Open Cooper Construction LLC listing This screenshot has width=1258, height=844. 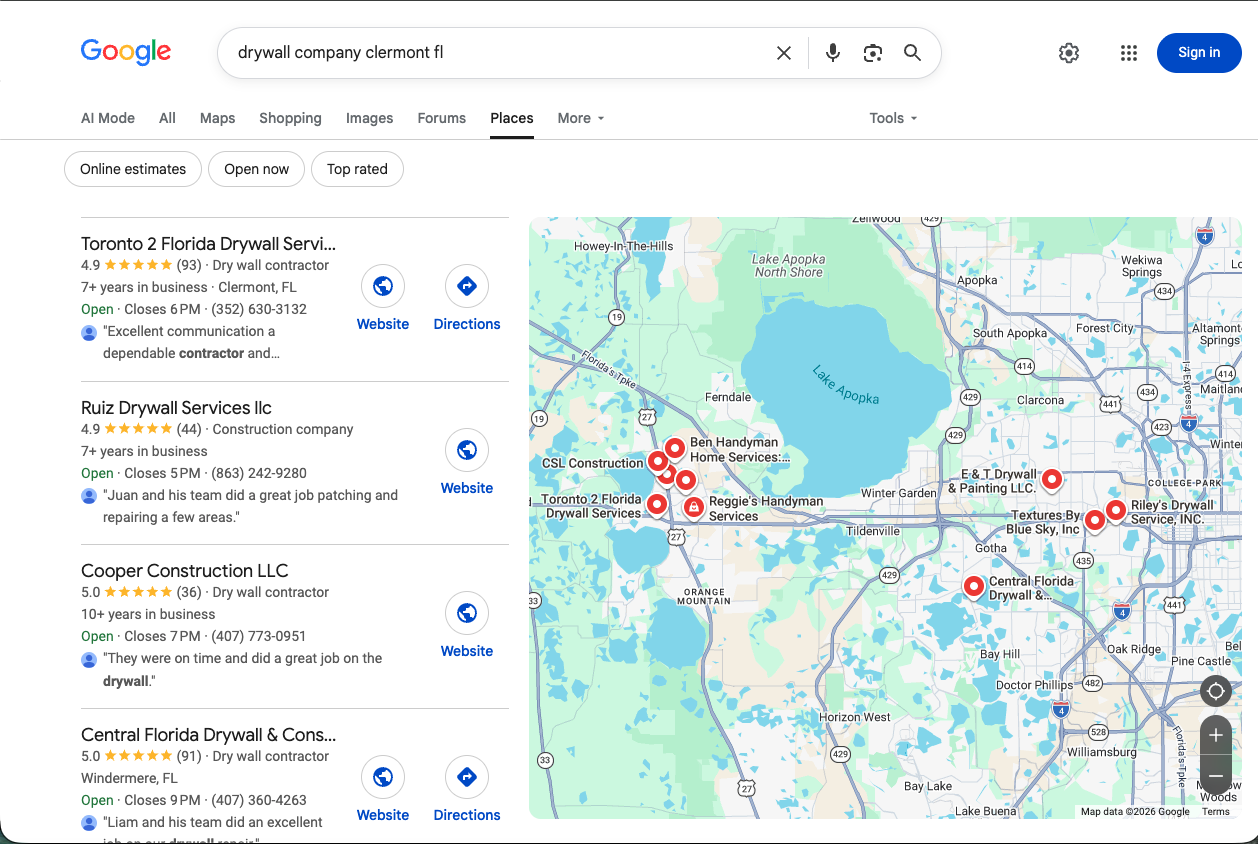coord(184,570)
